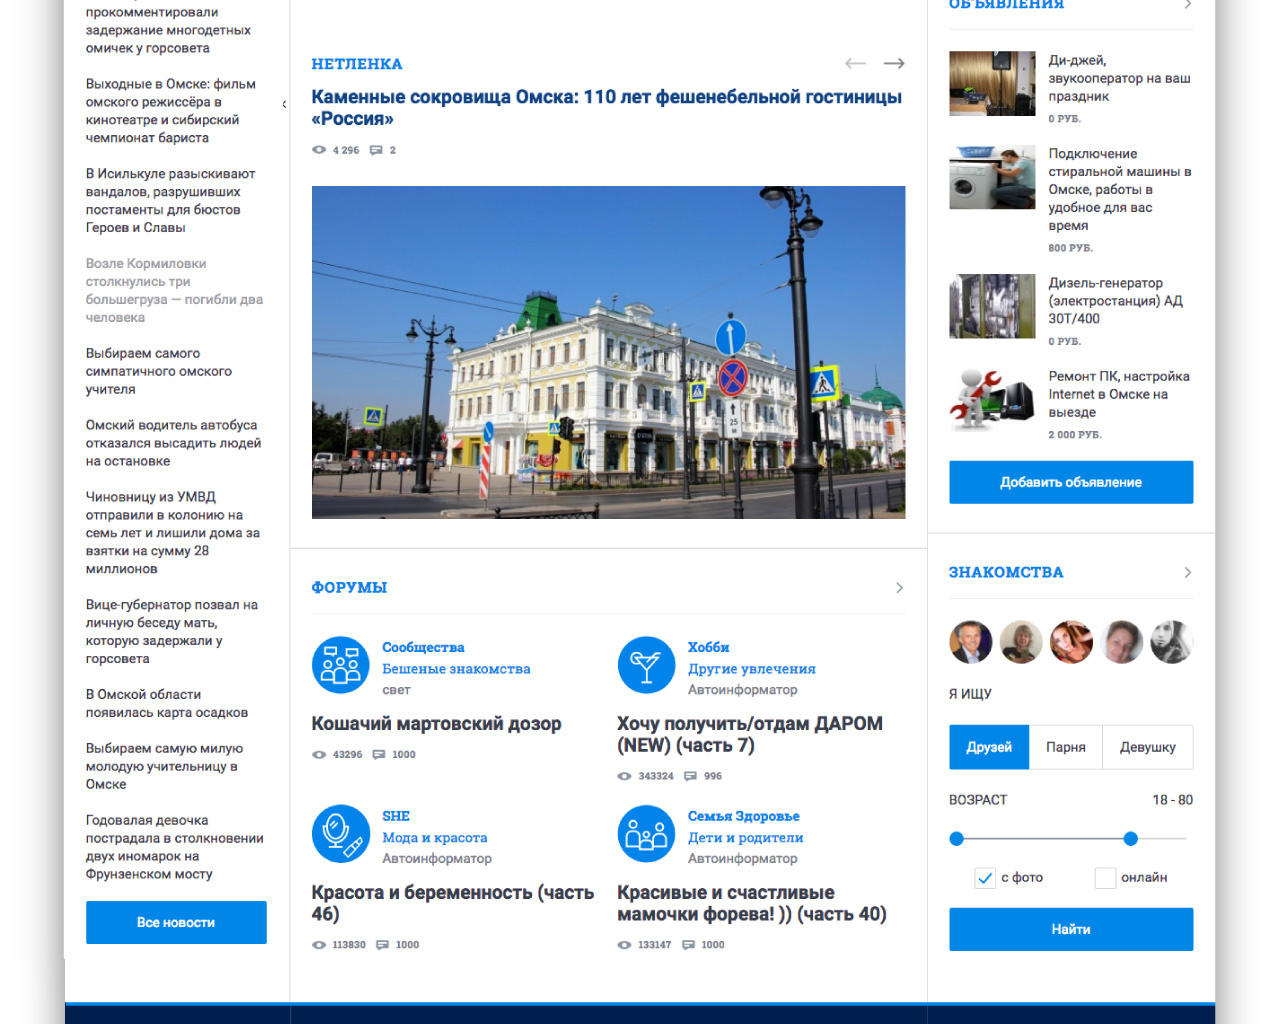This screenshot has width=1280, height=1024.
Task: Click views icon for Красота и беременность
Action: click(319, 945)
